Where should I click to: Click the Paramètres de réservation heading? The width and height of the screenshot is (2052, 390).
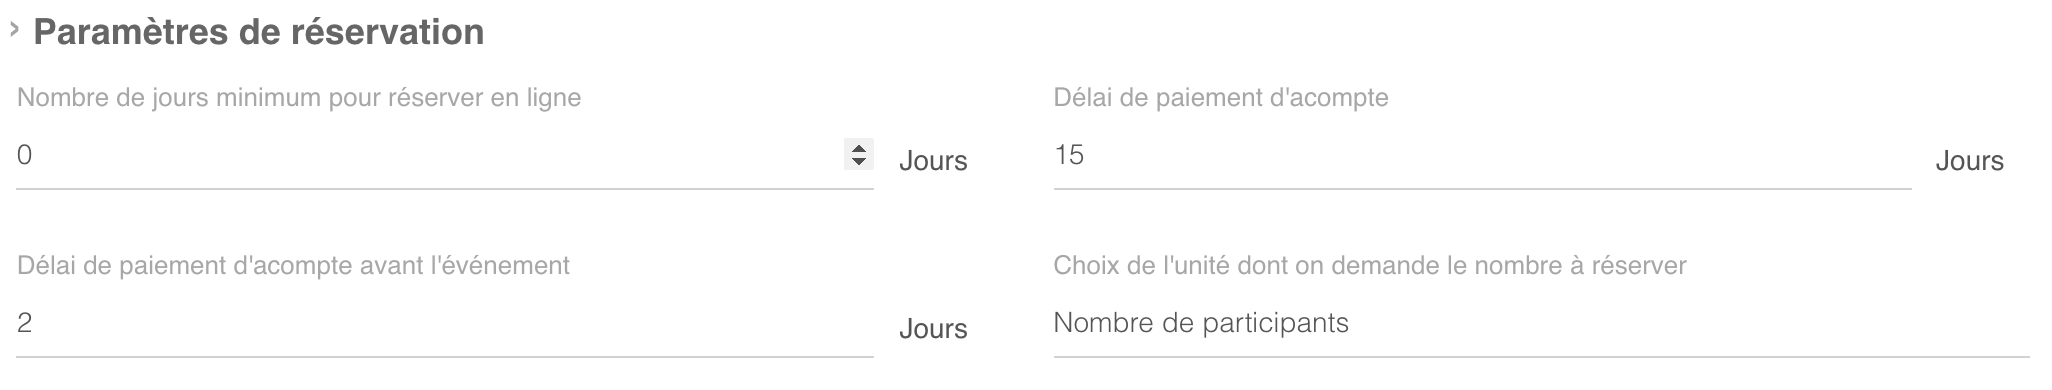click(259, 32)
